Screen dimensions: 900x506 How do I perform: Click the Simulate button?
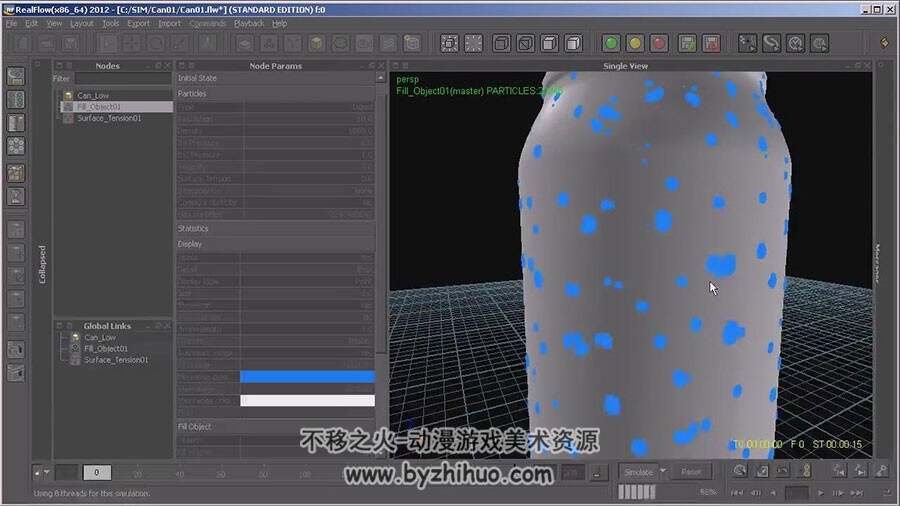pyautogui.click(x=638, y=472)
